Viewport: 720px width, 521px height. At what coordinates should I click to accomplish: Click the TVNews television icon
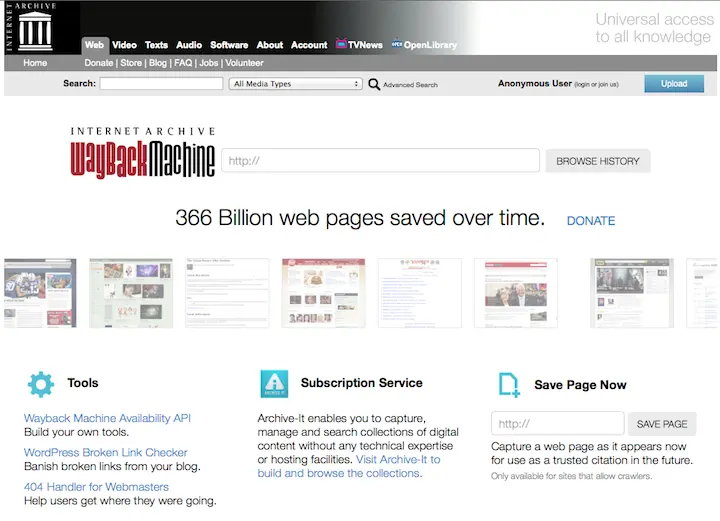(341, 44)
